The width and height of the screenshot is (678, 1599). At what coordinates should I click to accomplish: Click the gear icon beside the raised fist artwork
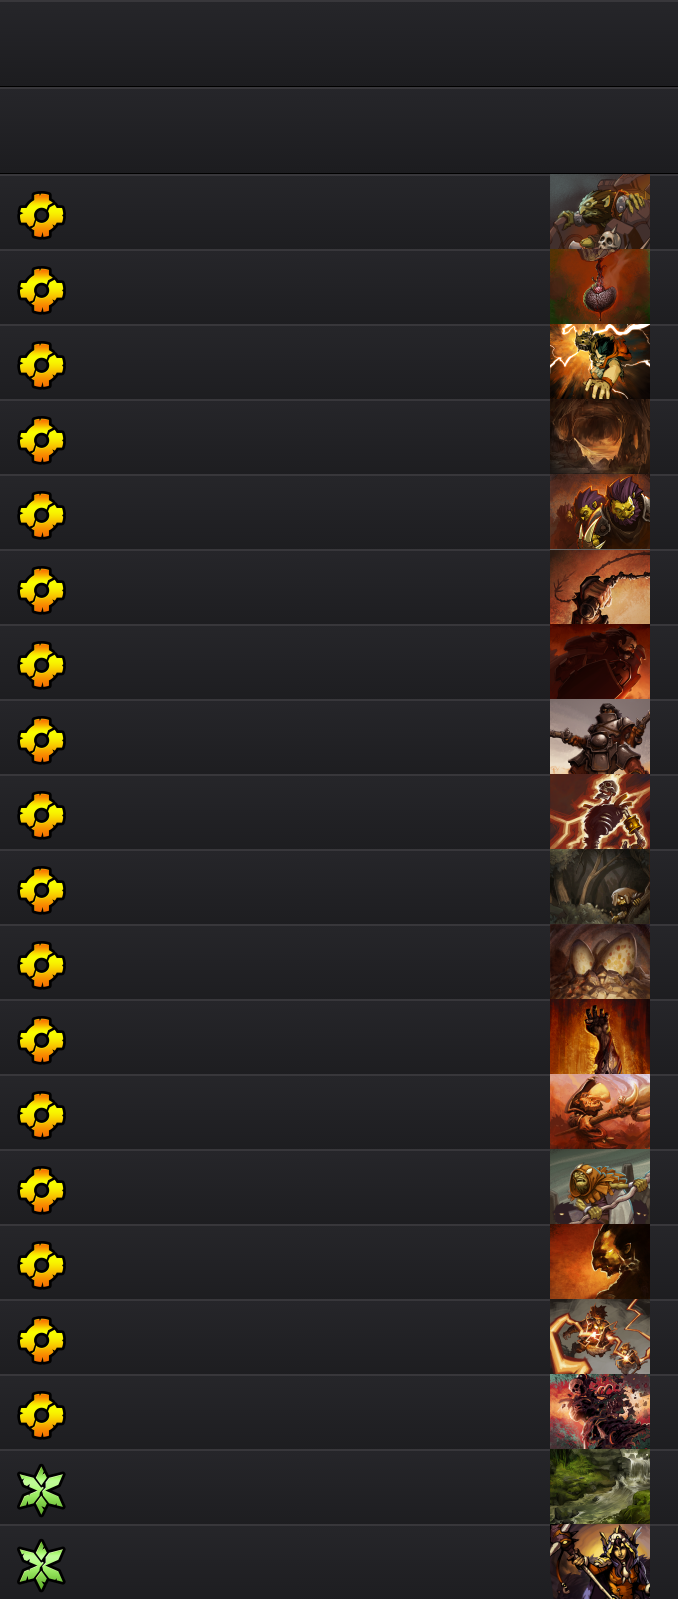[41, 1040]
